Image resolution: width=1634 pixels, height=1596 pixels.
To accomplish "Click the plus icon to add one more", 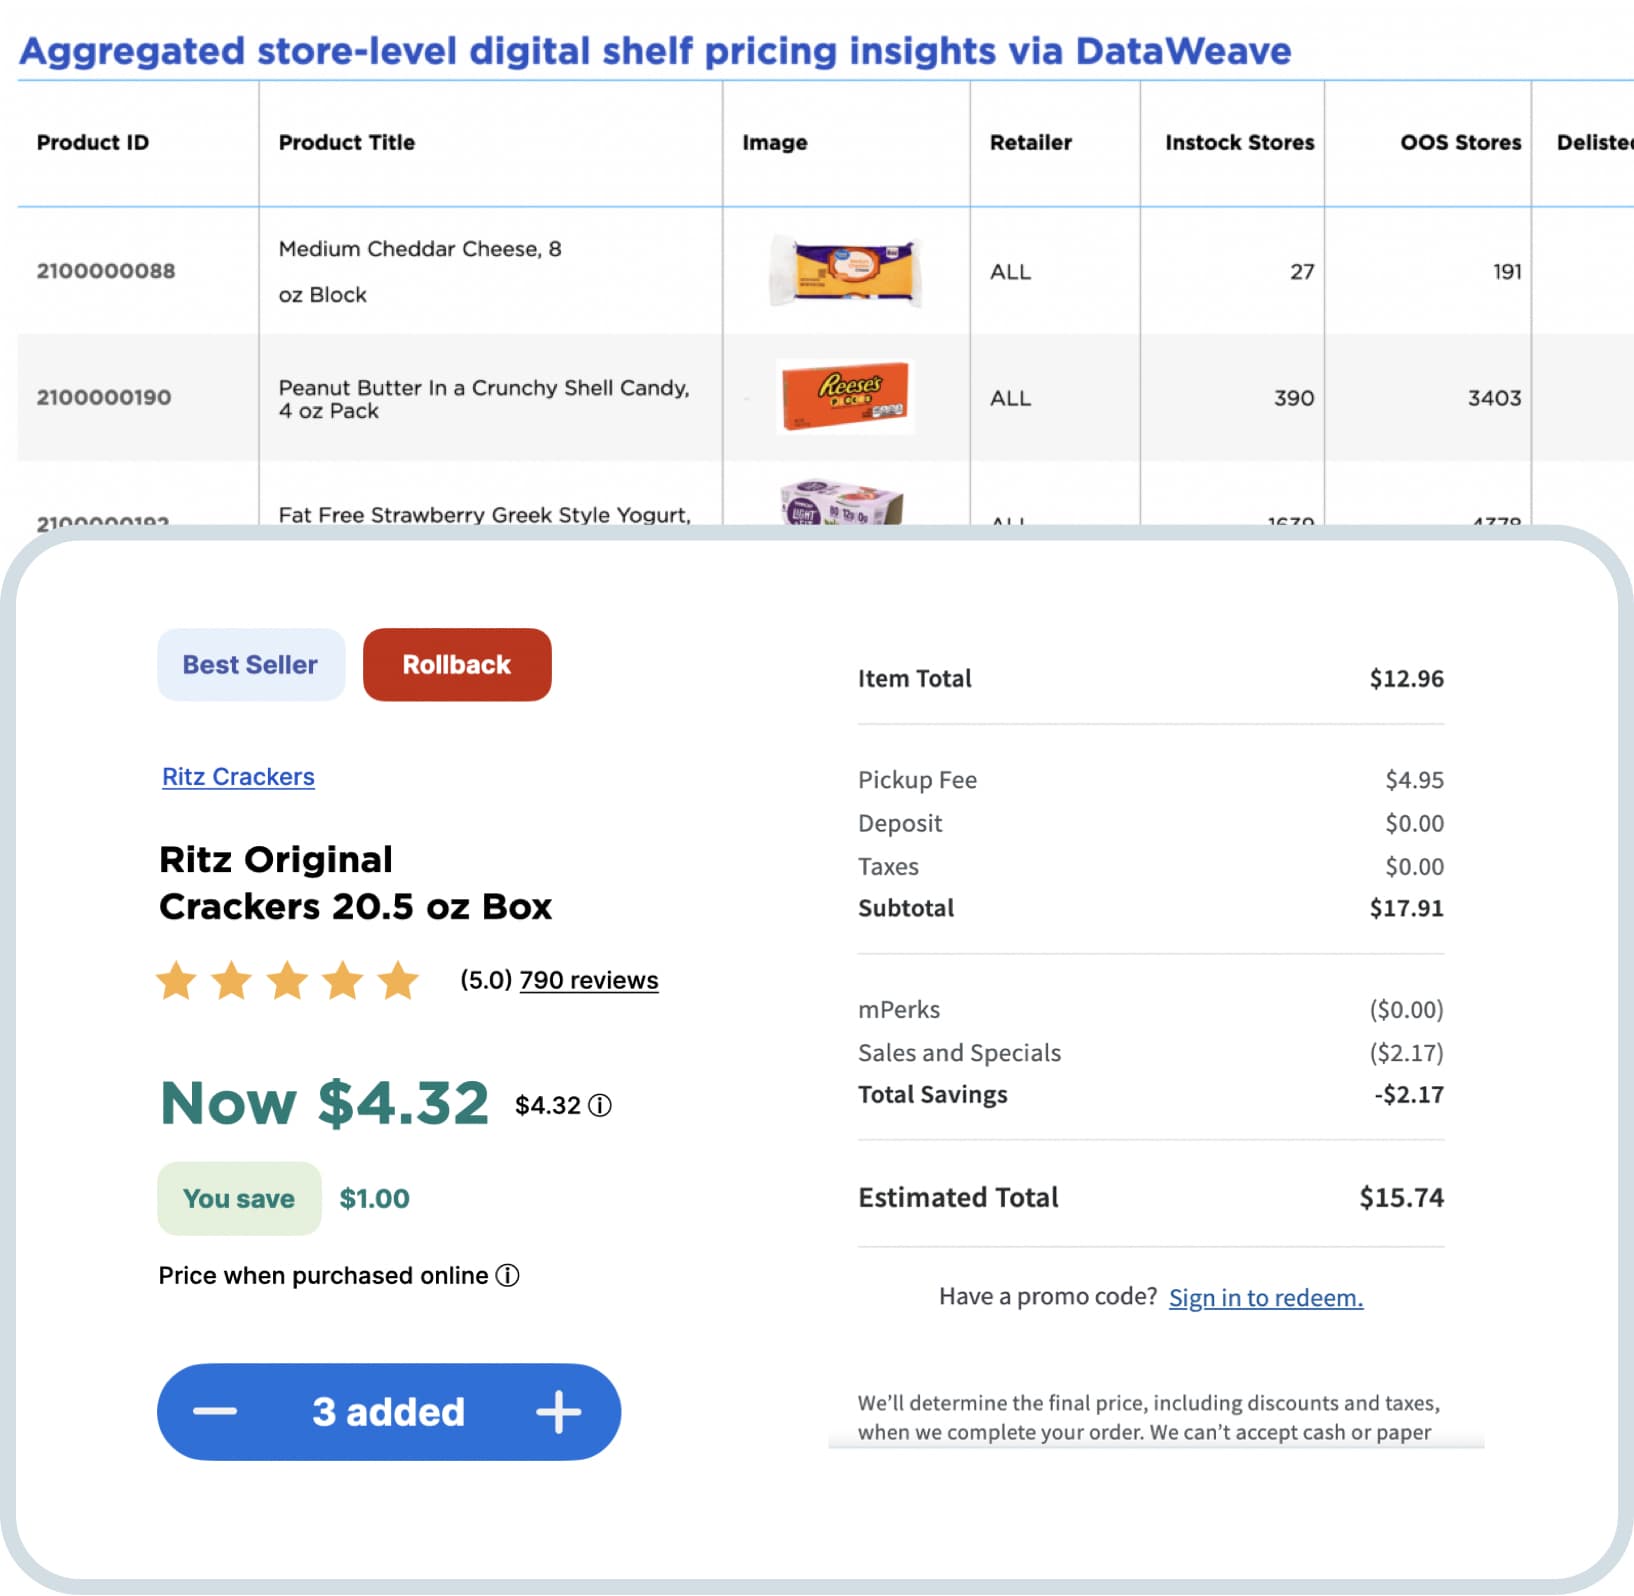I will click(558, 1412).
